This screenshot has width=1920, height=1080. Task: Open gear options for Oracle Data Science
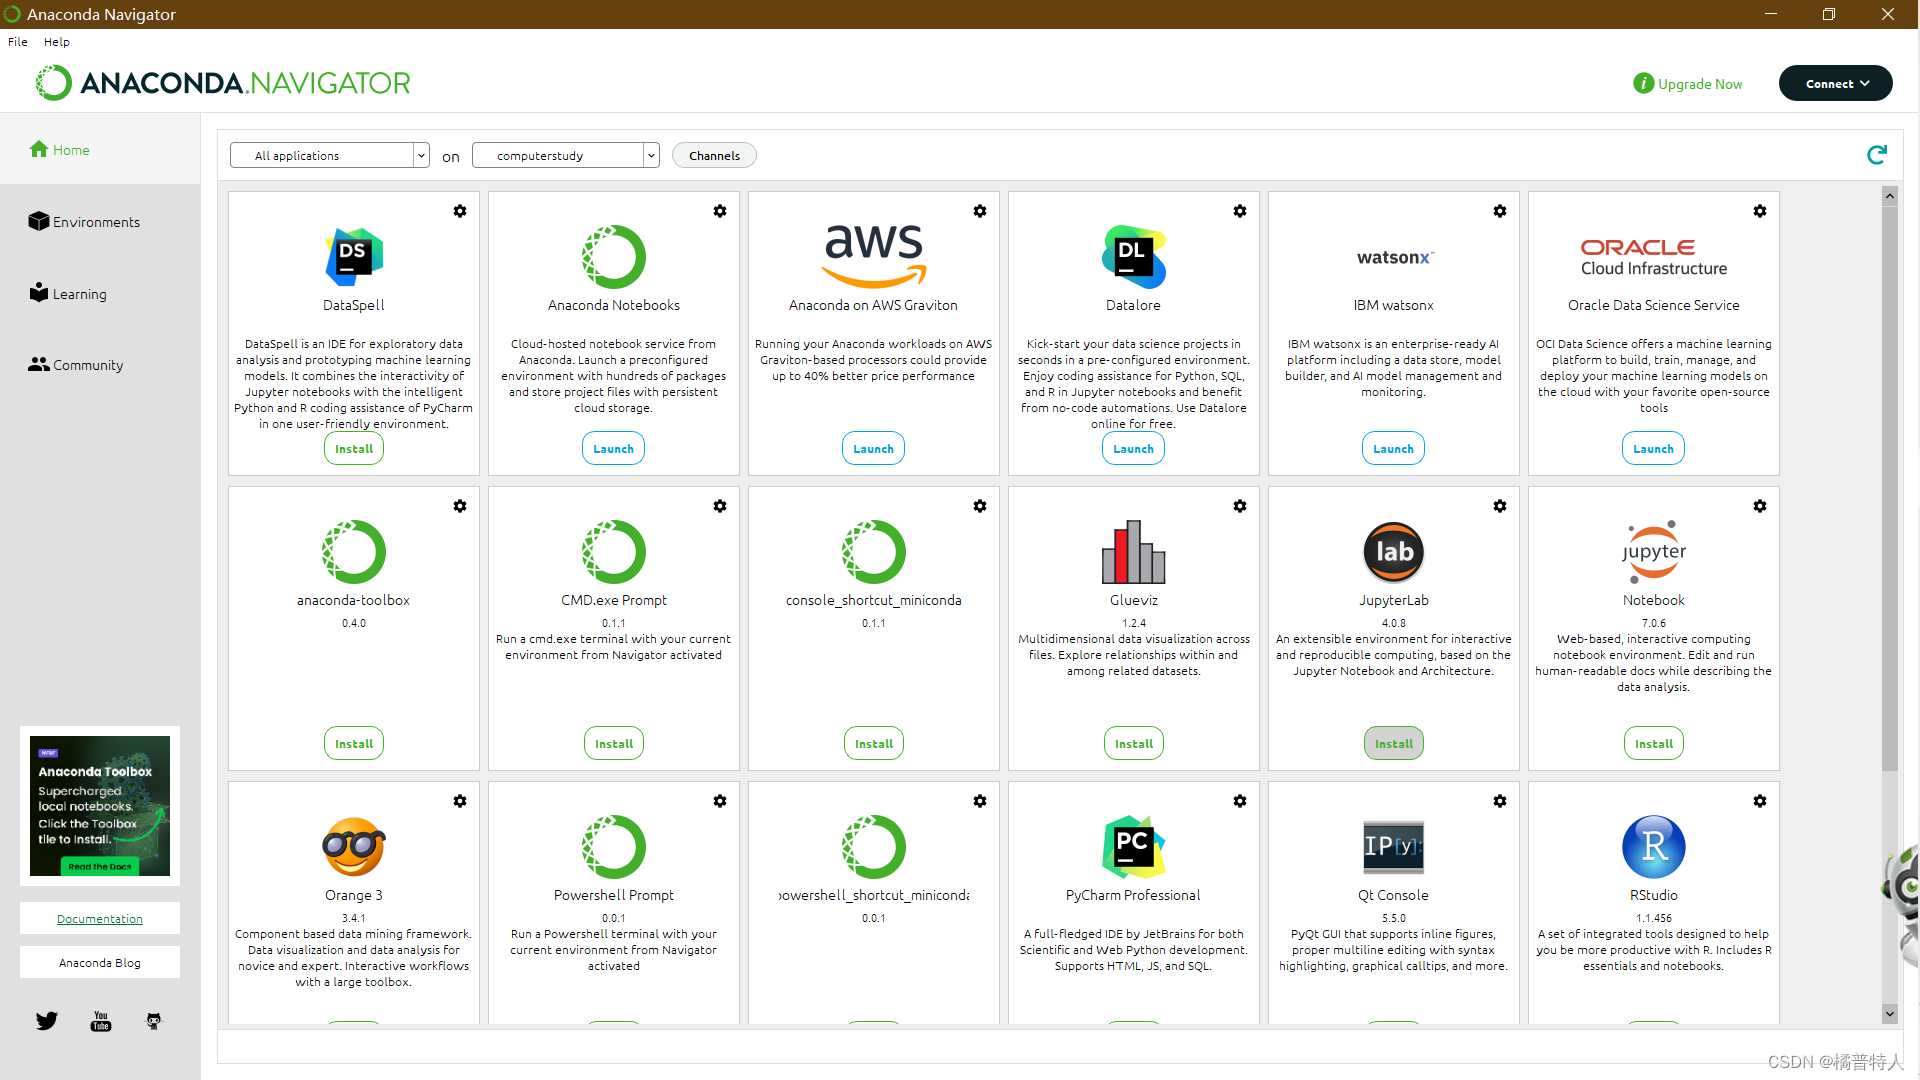pos(1760,211)
